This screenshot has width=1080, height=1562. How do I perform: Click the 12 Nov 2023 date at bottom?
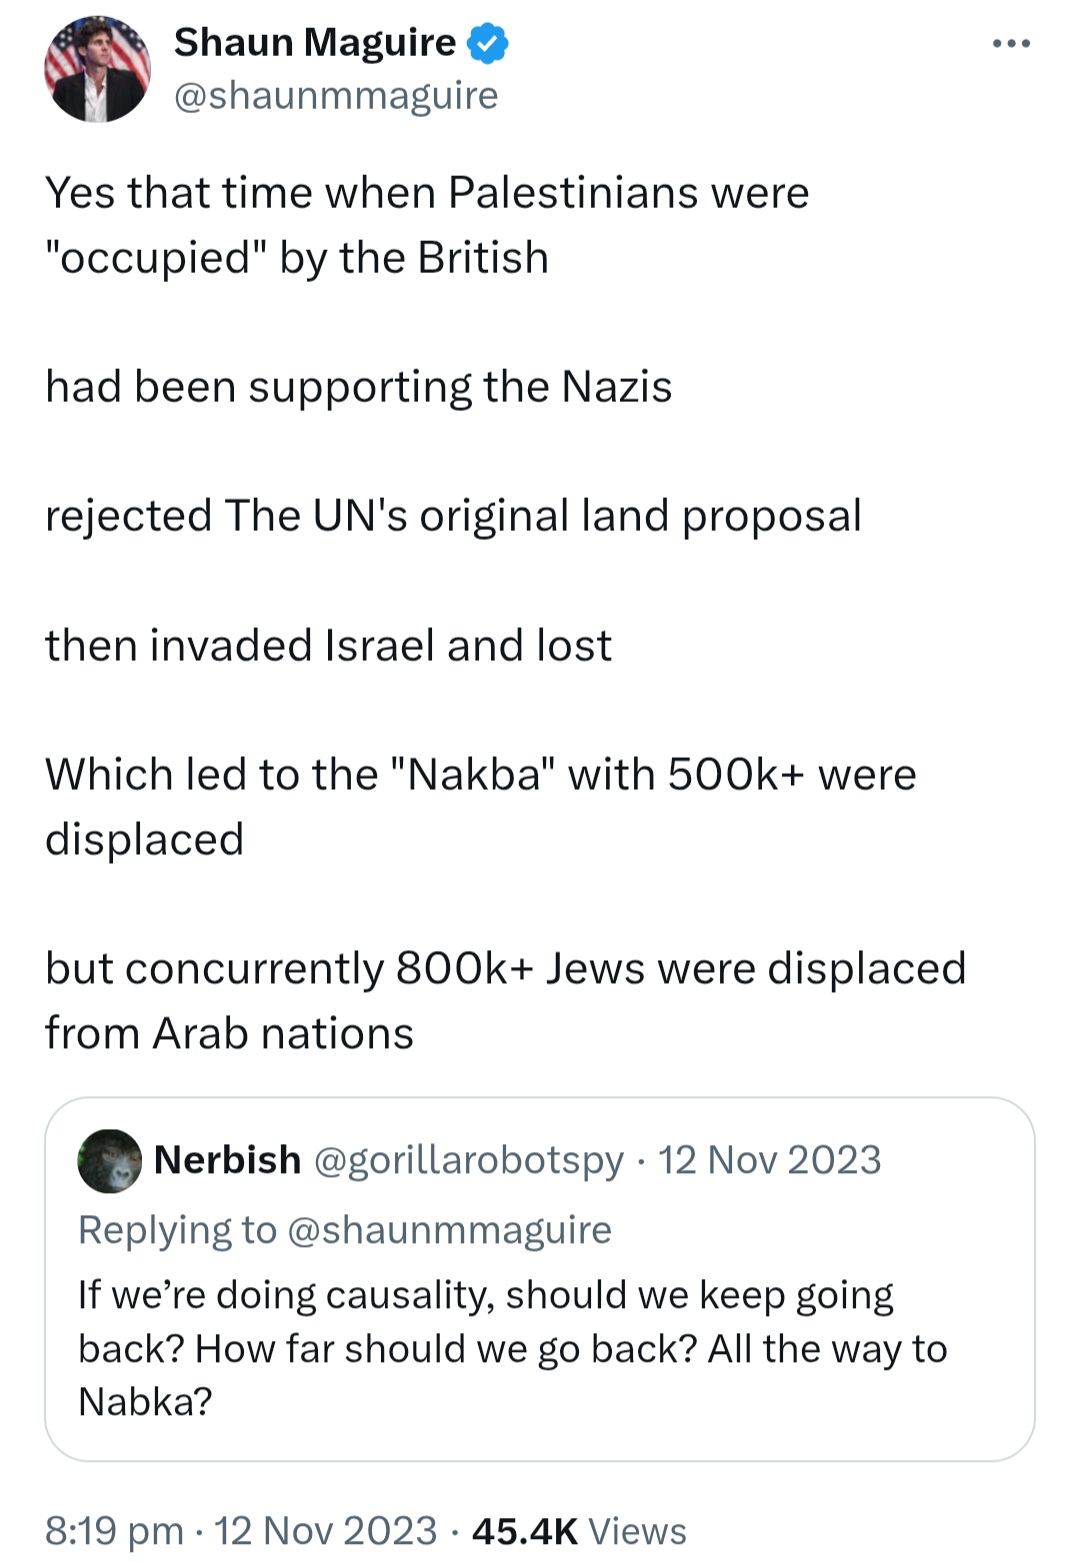pos(326,1531)
